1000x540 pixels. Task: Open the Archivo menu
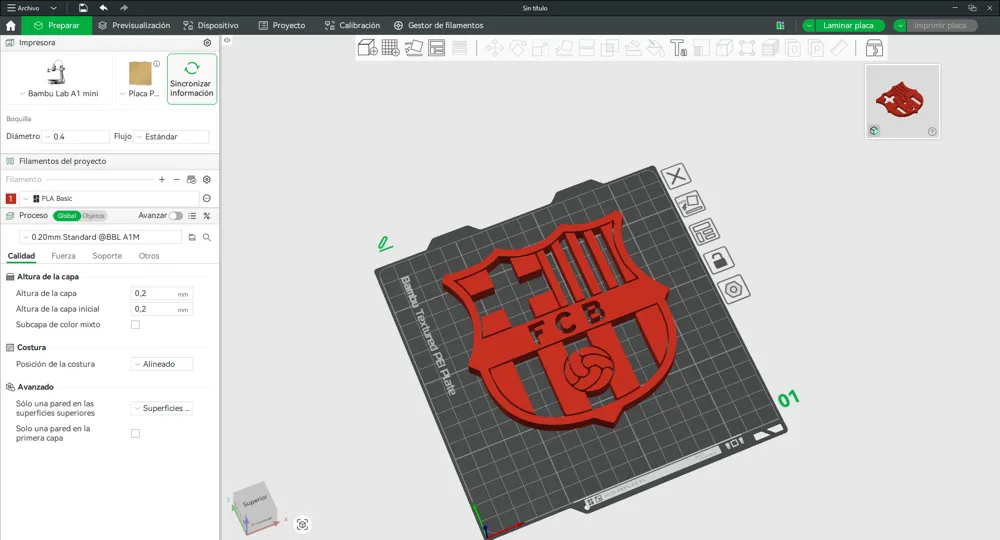click(x=23, y=8)
